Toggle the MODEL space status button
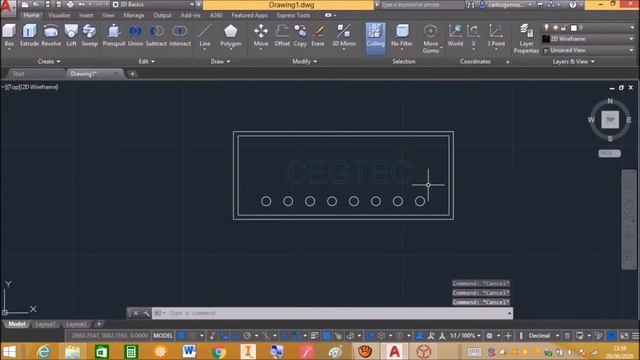 [162, 336]
